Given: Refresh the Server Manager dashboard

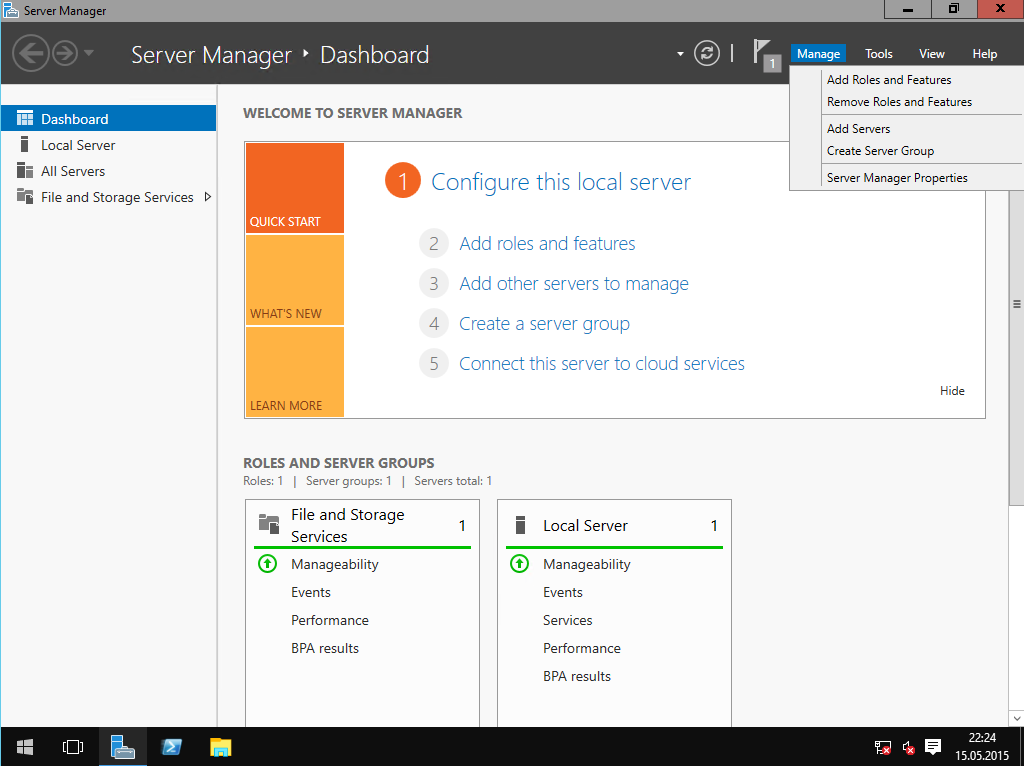Looking at the screenshot, I should [x=707, y=53].
